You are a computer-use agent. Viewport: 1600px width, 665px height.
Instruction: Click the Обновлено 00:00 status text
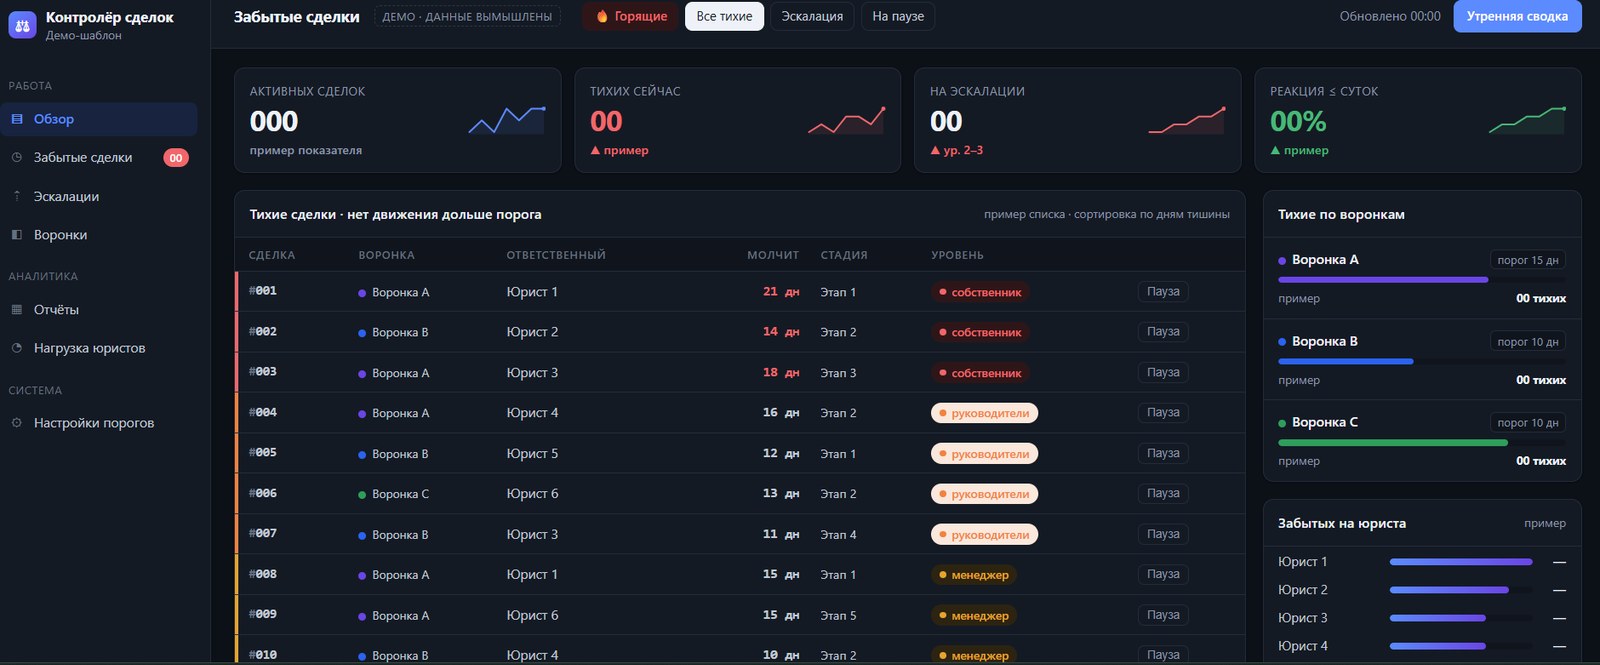[x=1390, y=16]
